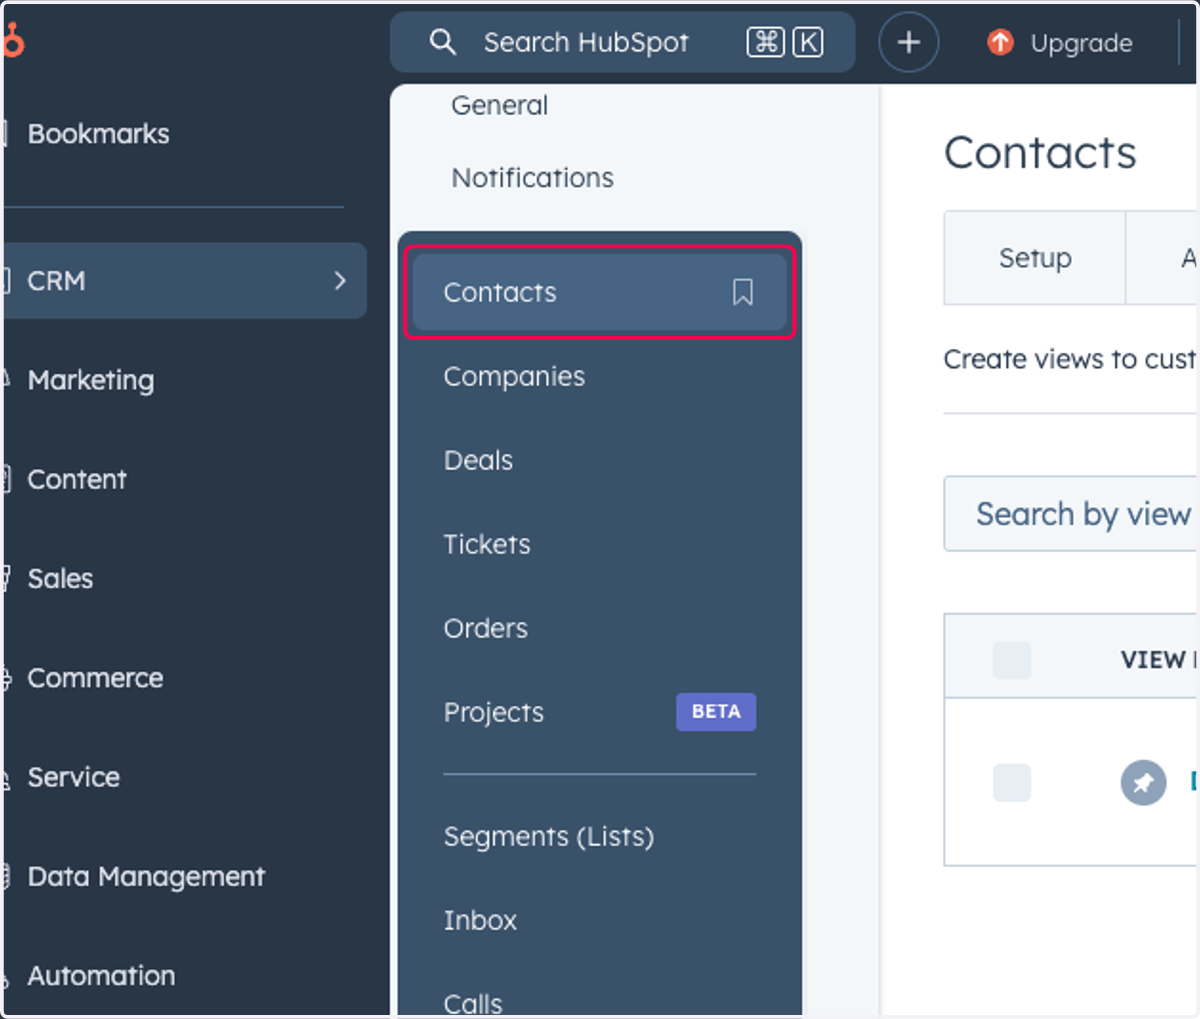Bookmark the Contacts menu entry
Screen dimensions: 1200x1019
point(742,292)
